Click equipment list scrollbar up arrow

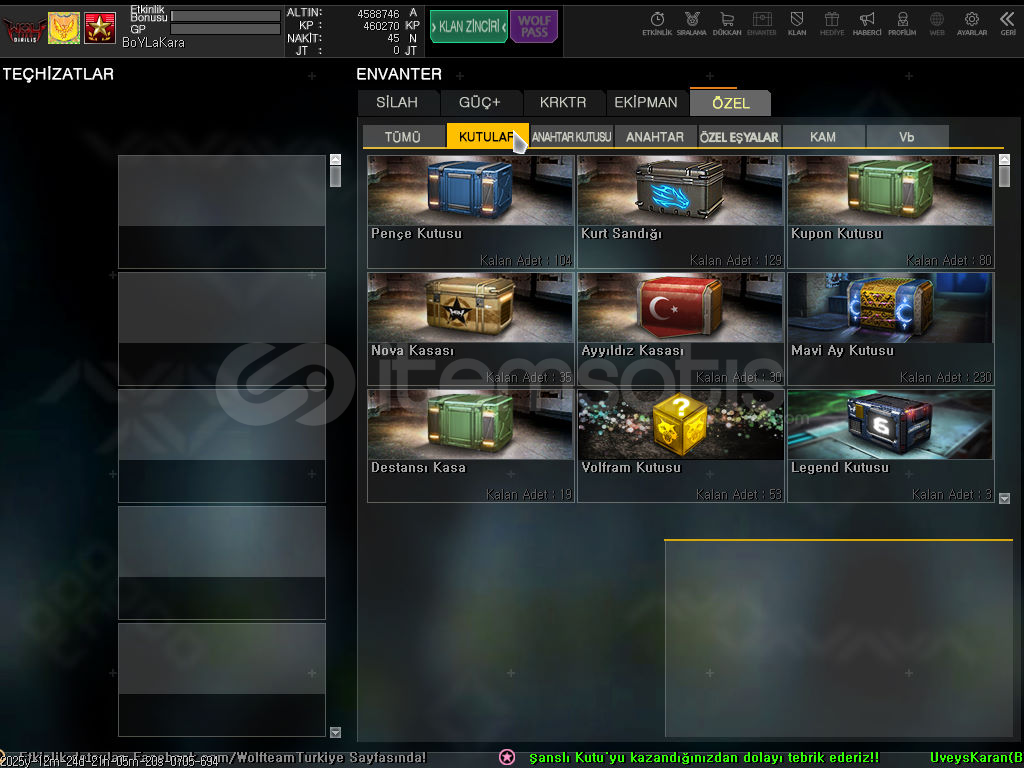(335, 159)
